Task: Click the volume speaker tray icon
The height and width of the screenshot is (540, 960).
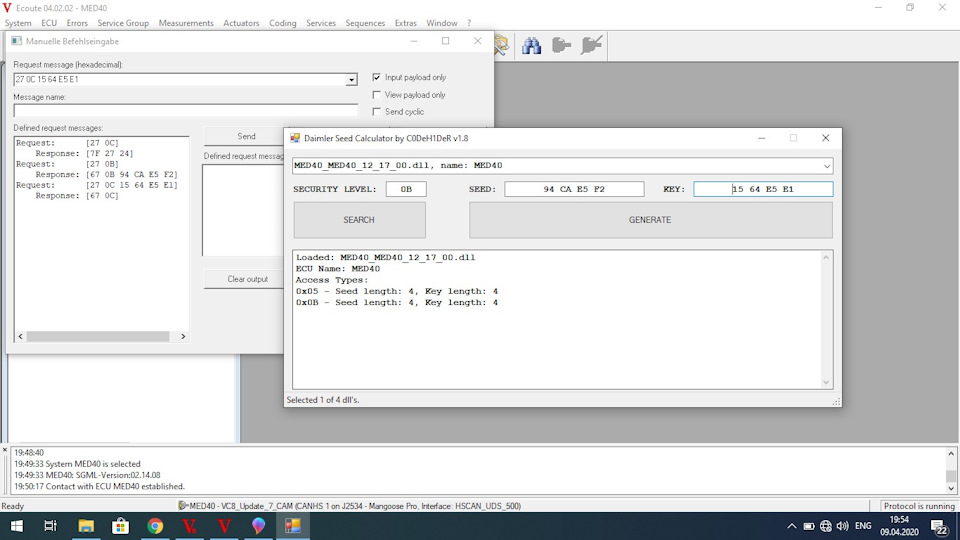Action: (x=842, y=526)
